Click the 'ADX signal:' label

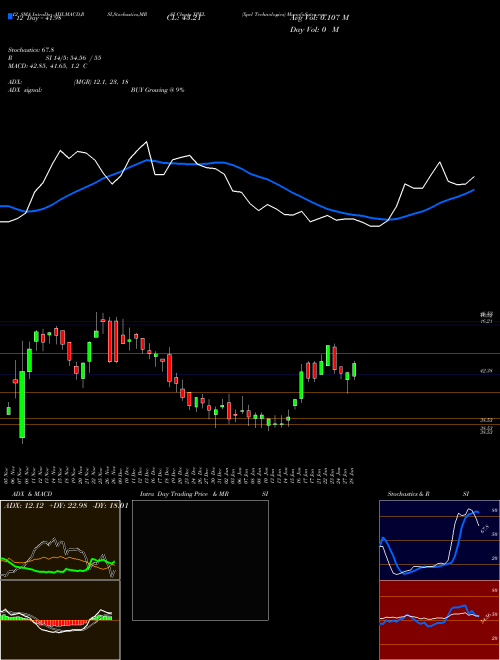click(x=25, y=90)
